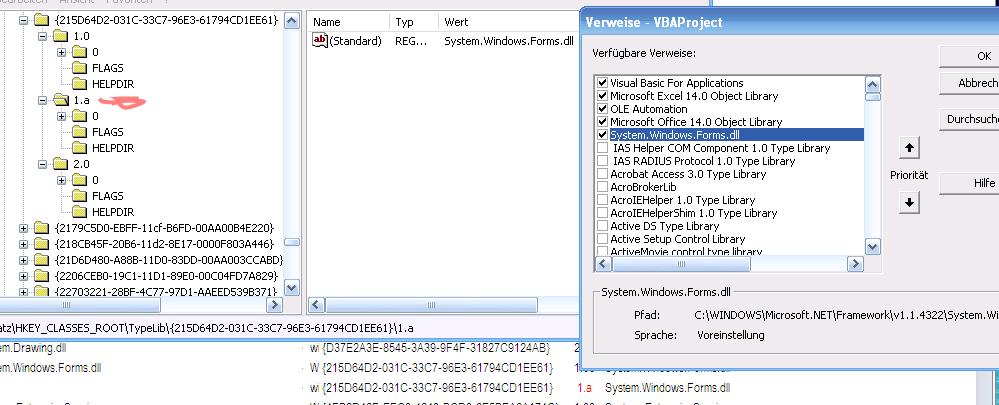Click the (Standard) string value icon
Screen dimensions: 999x405
coord(320,41)
